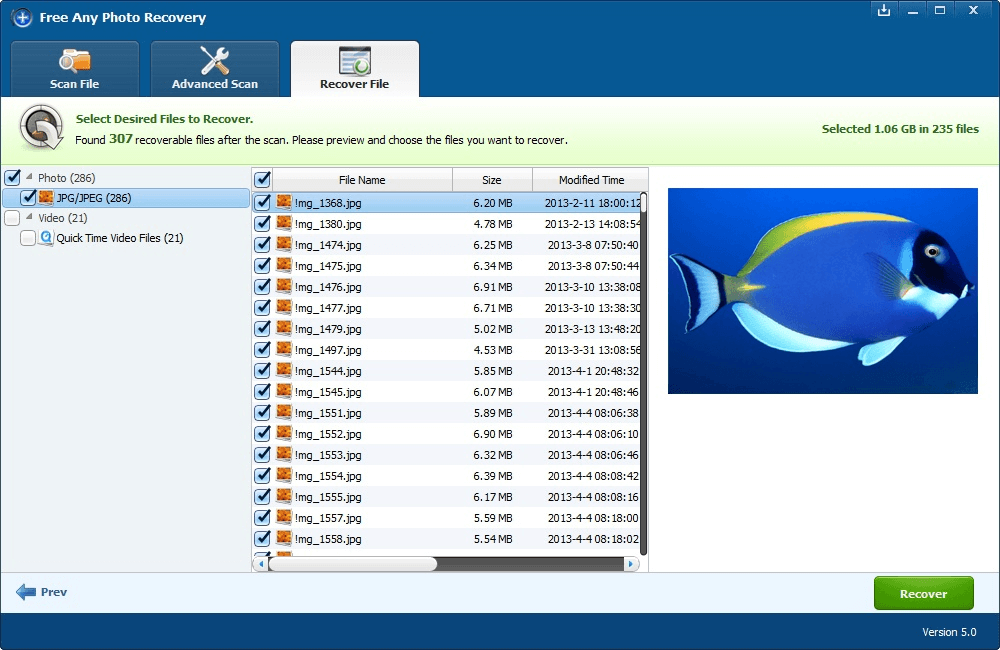Go back using the Prev button

click(x=41, y=592)
